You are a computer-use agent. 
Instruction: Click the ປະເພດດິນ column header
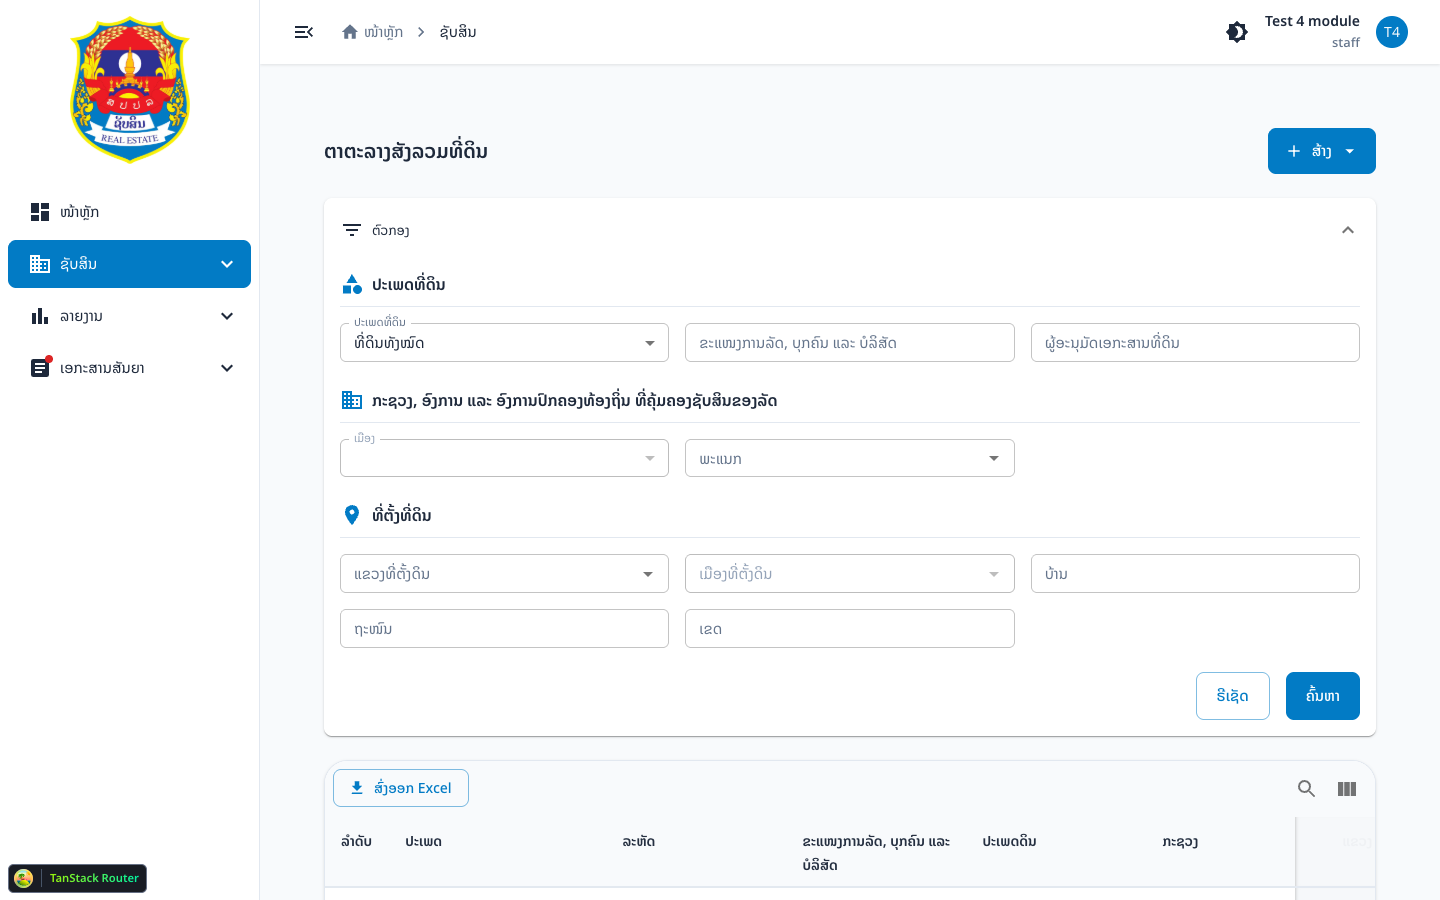coord(1009,842)
